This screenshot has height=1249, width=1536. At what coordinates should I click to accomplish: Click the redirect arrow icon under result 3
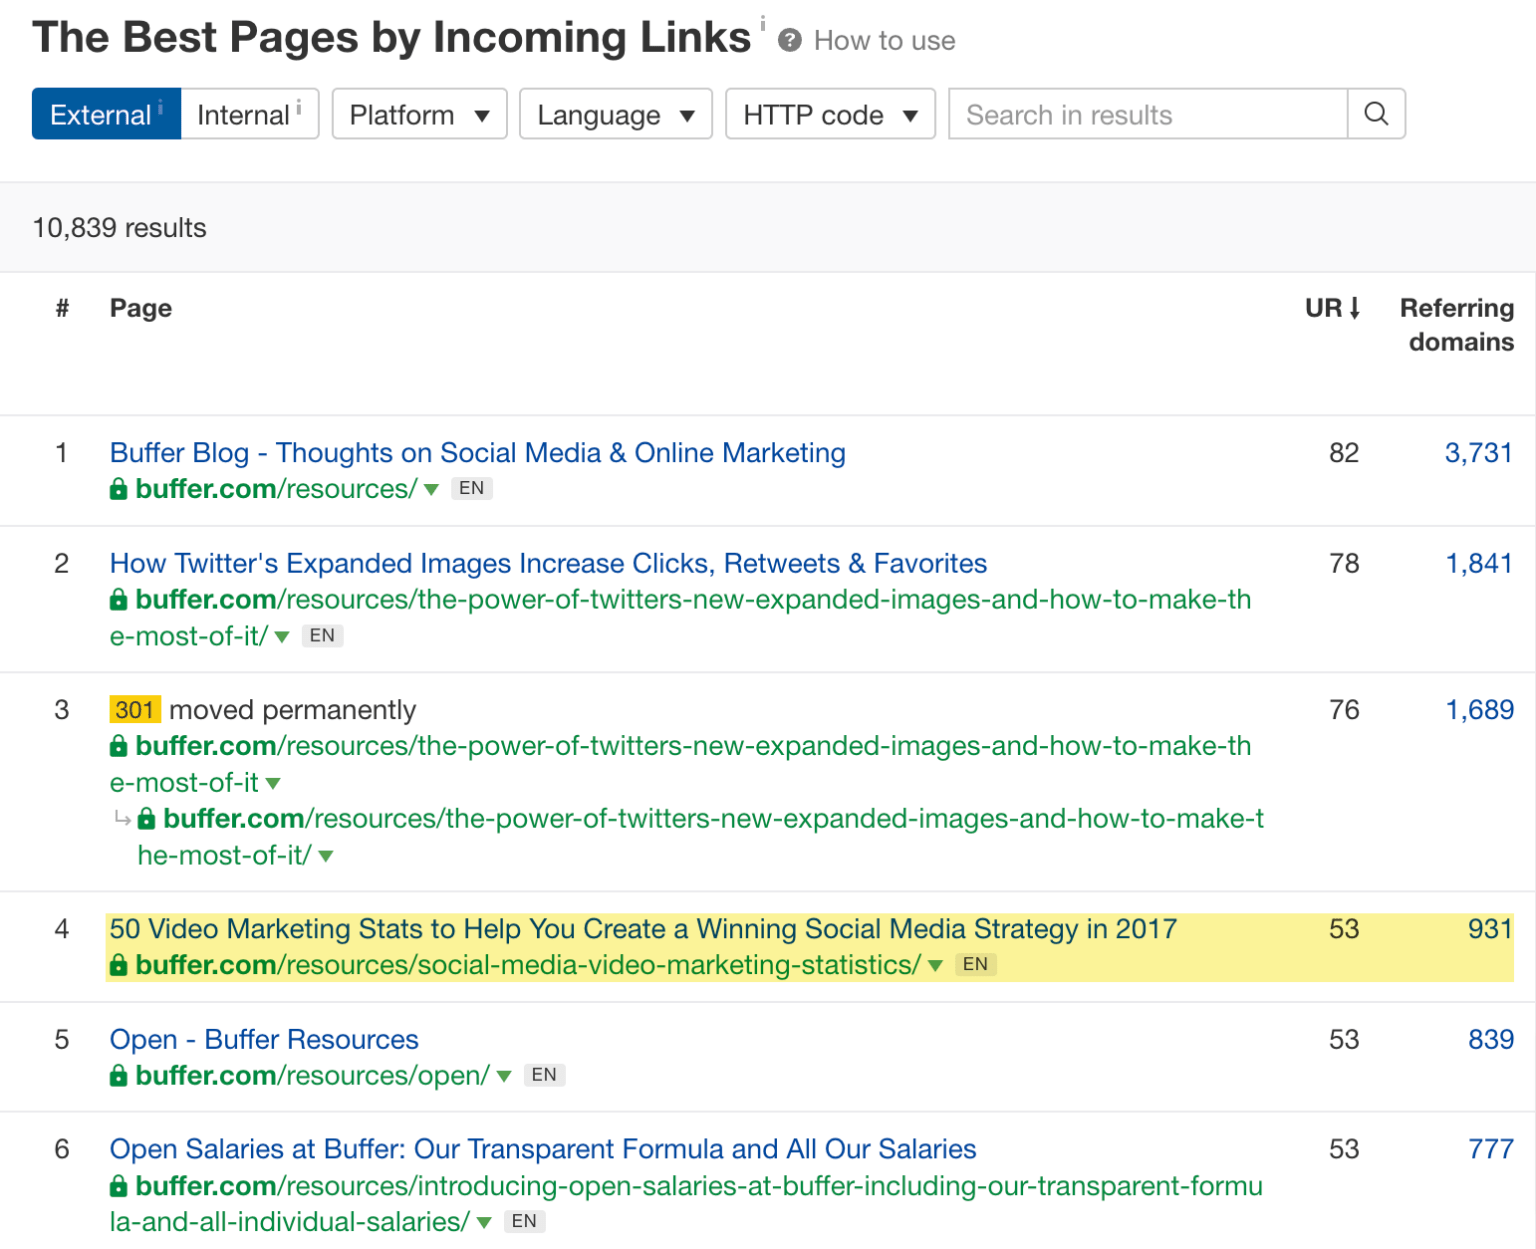(x=122, y=818)
